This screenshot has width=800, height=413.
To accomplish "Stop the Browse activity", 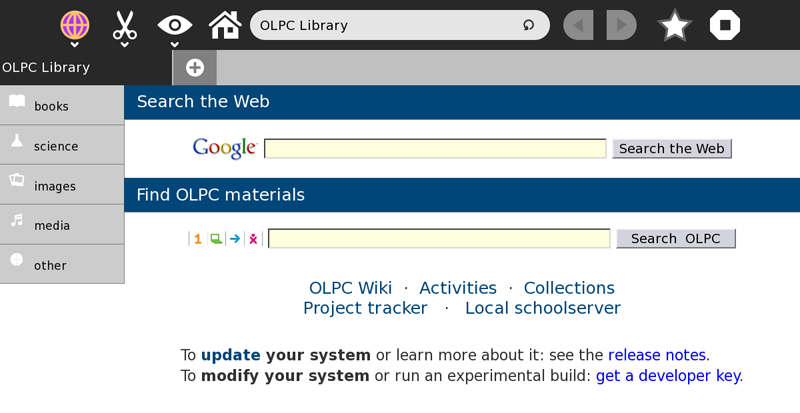I will [x=725, y=25].
